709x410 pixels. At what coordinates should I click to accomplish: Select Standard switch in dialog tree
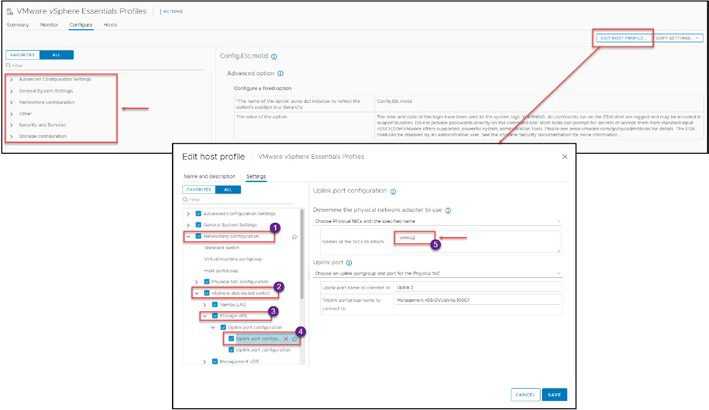pos(222,248)
